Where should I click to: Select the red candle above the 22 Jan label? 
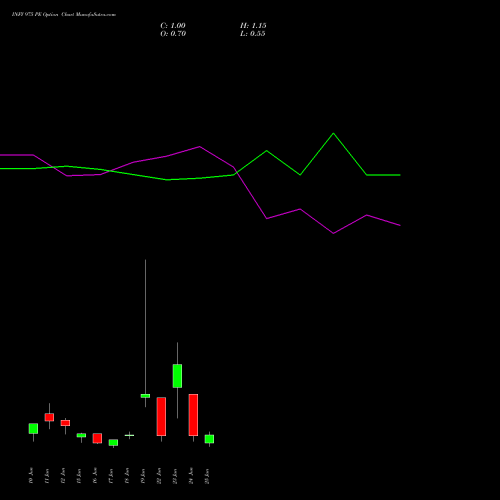click(x=161, y=416)
